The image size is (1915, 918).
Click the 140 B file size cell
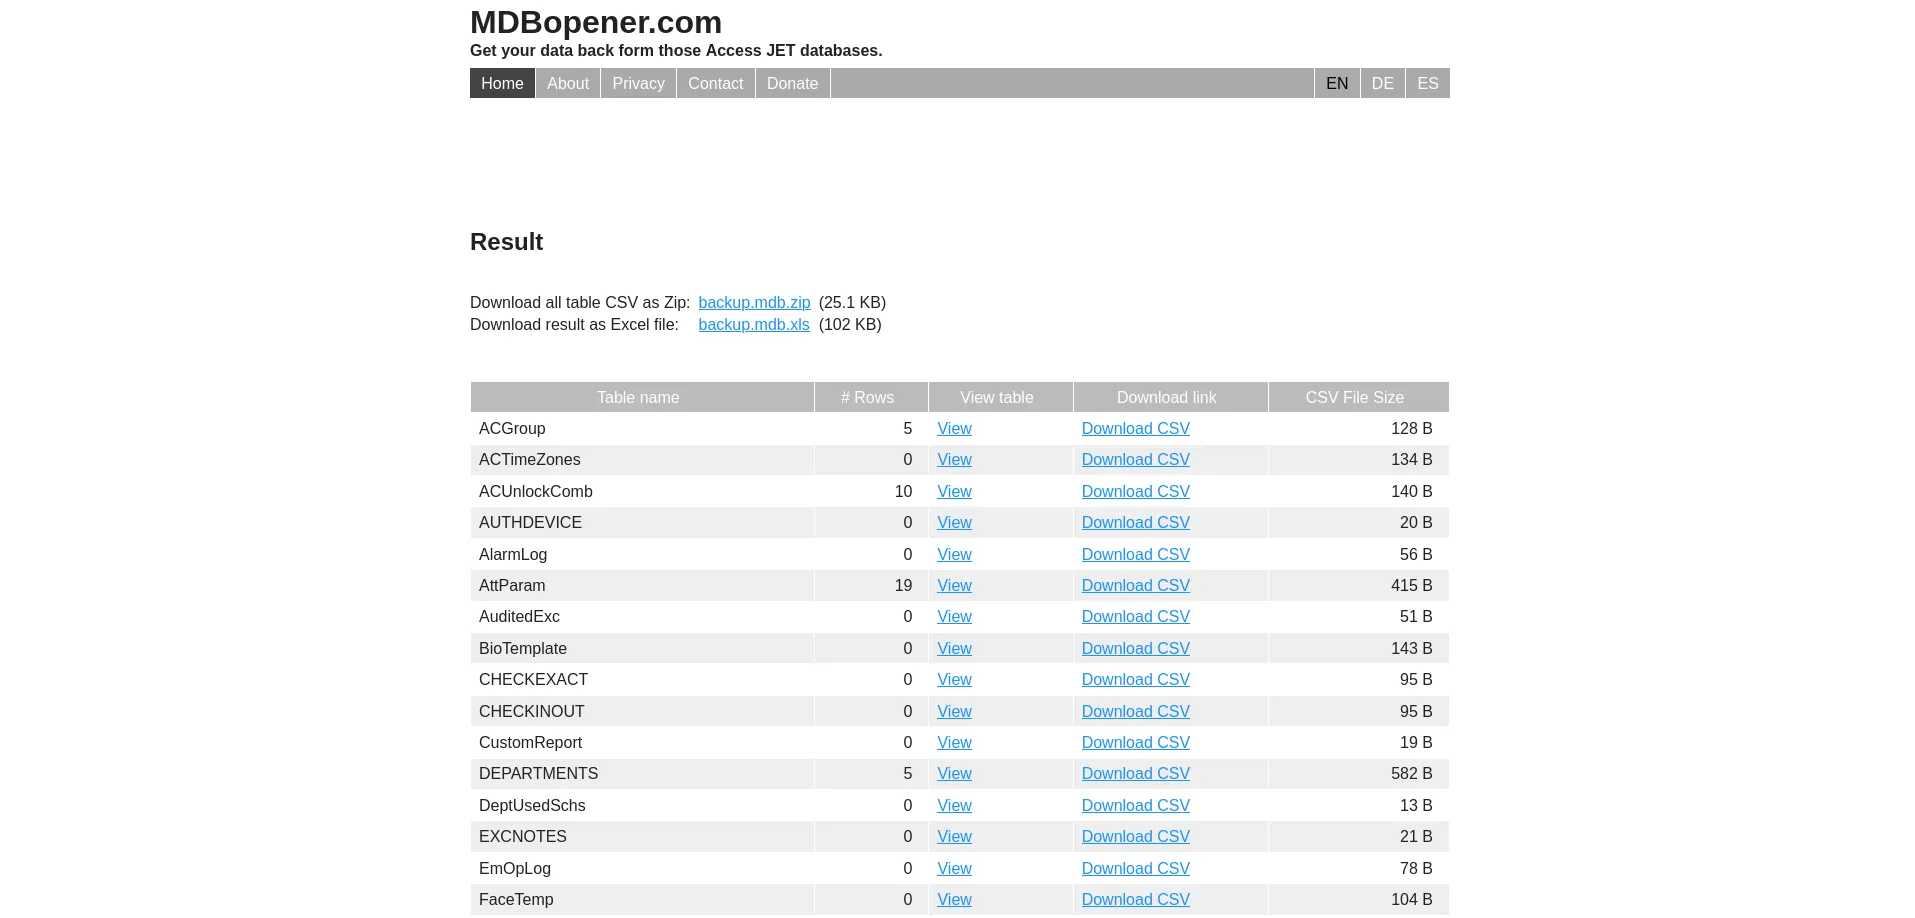1359,491
